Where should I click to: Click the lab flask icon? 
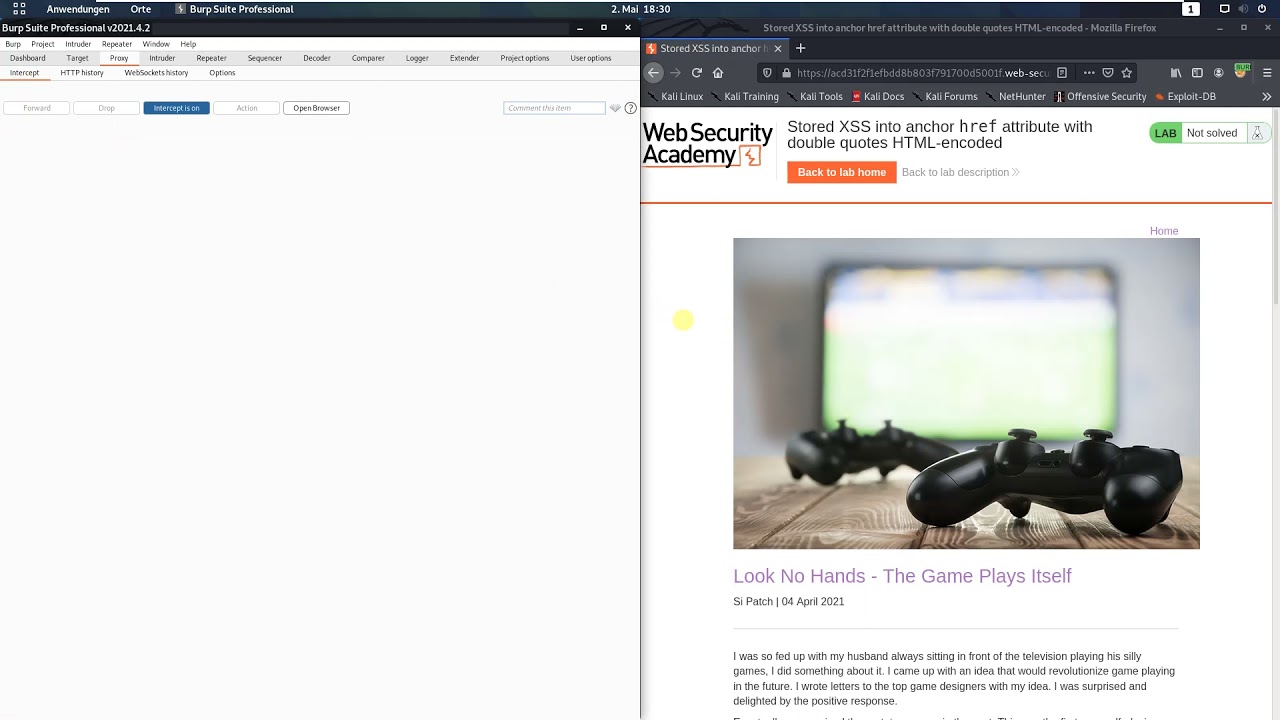pos(1257,133)
